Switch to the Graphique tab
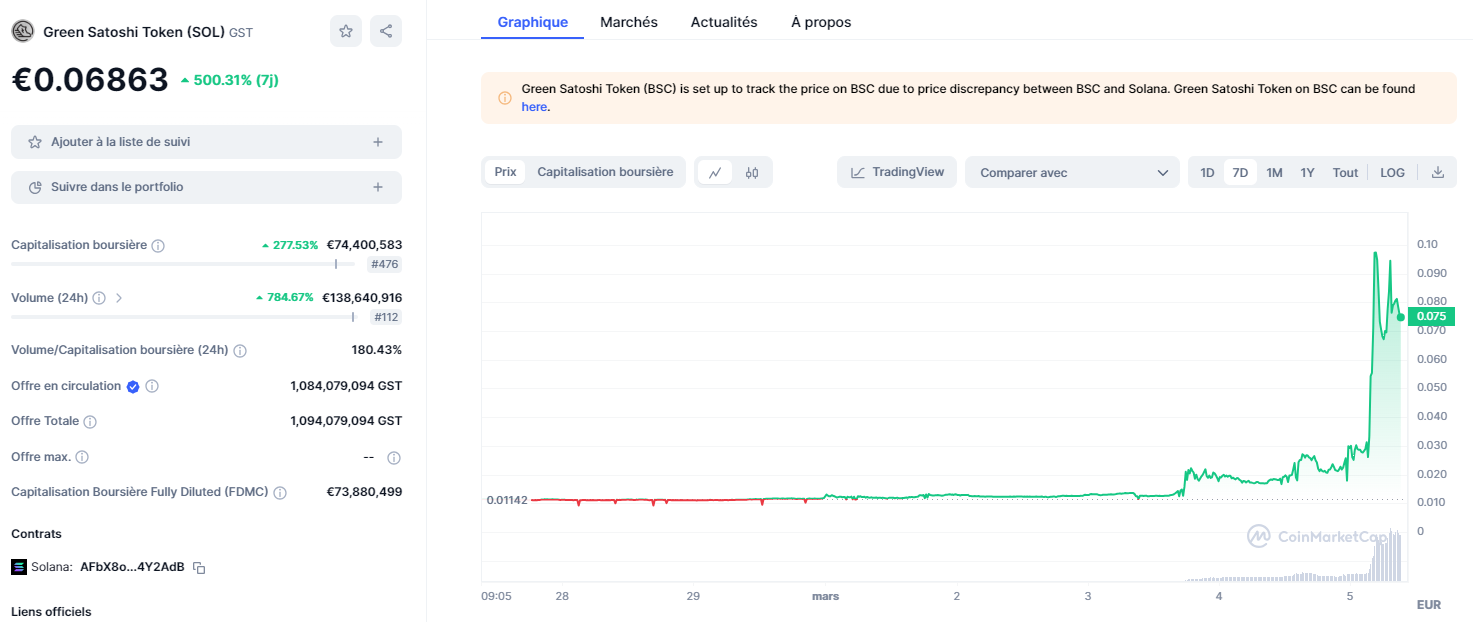The height and width of the screenshot is (622, 1473). 532,22
